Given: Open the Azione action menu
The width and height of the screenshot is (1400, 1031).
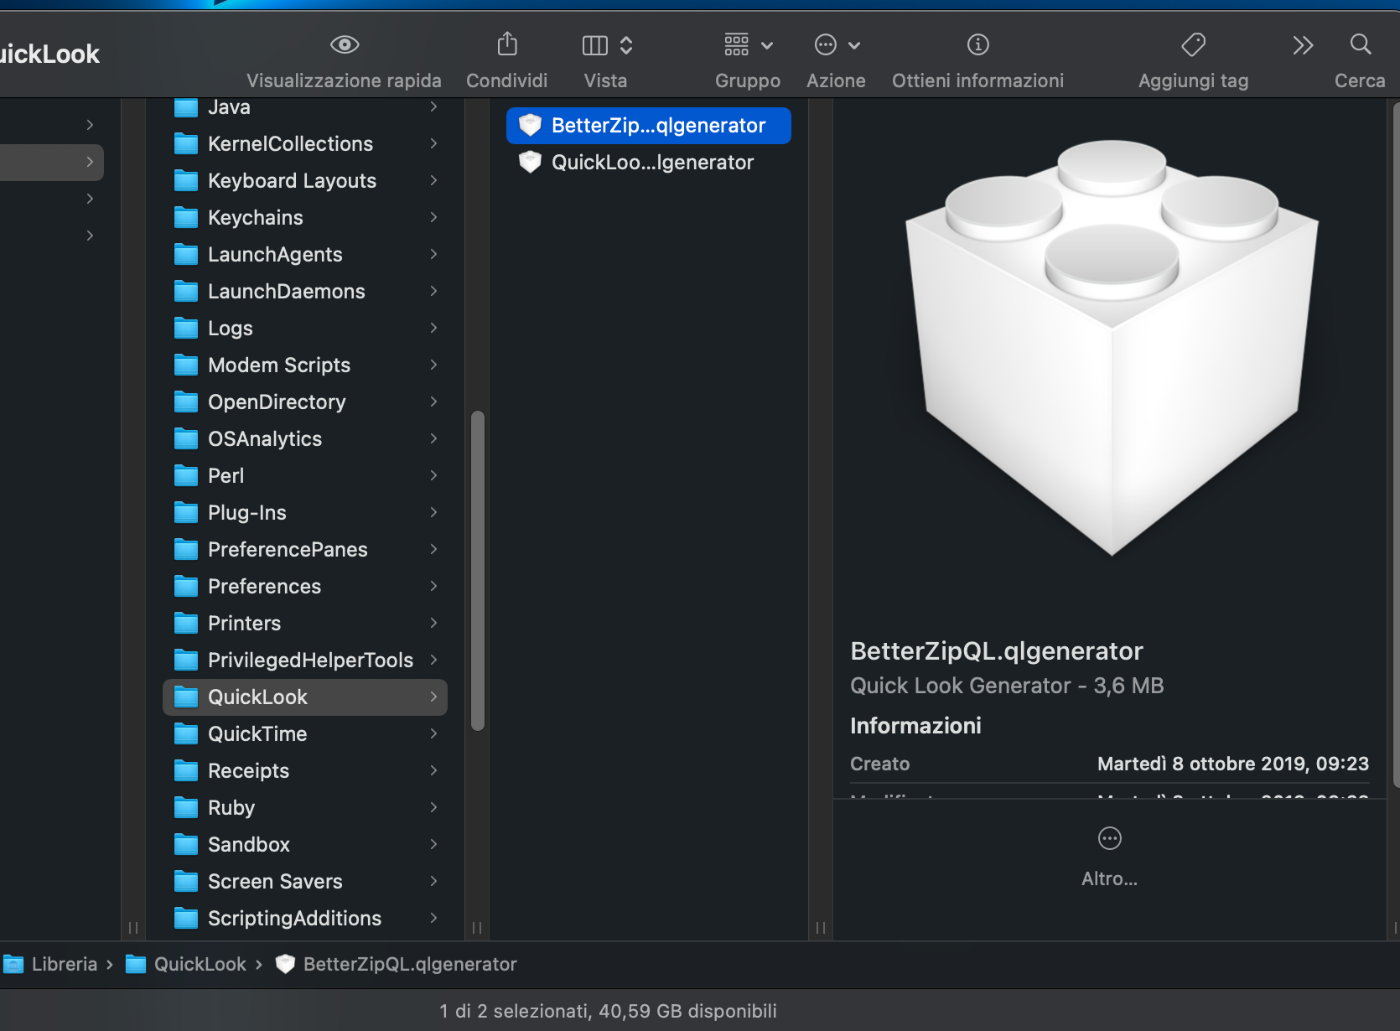Looking at the screenshot, I should click(x=837, y=45).
